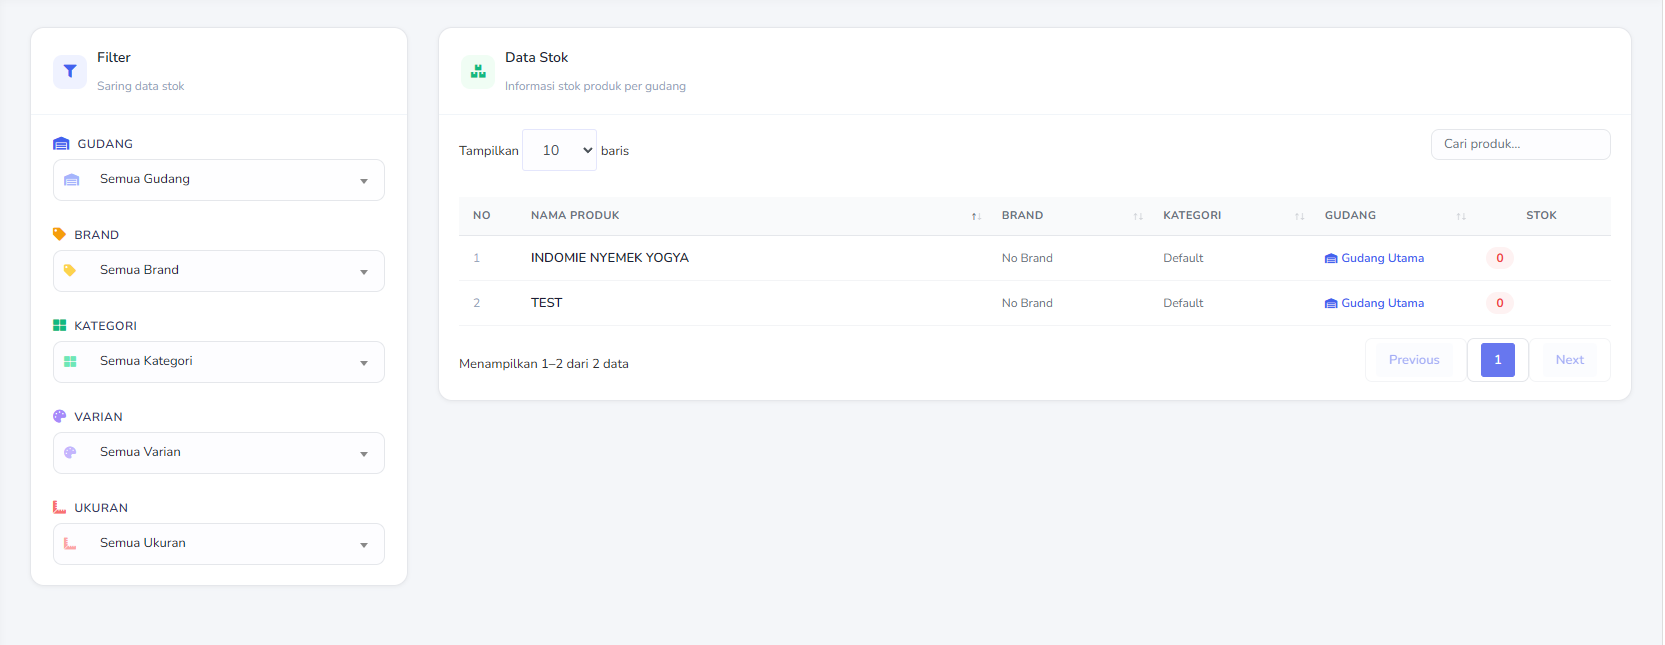The height and width of the screenshot is (645, 1665).
Task: Select product name TEST
Action: 546,302
